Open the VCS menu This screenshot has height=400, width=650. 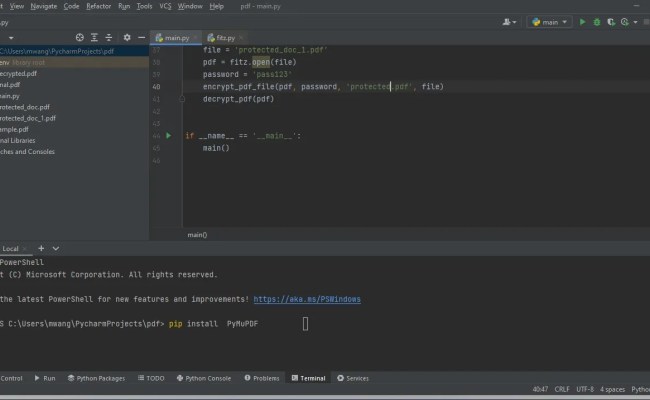pos(165,6)
